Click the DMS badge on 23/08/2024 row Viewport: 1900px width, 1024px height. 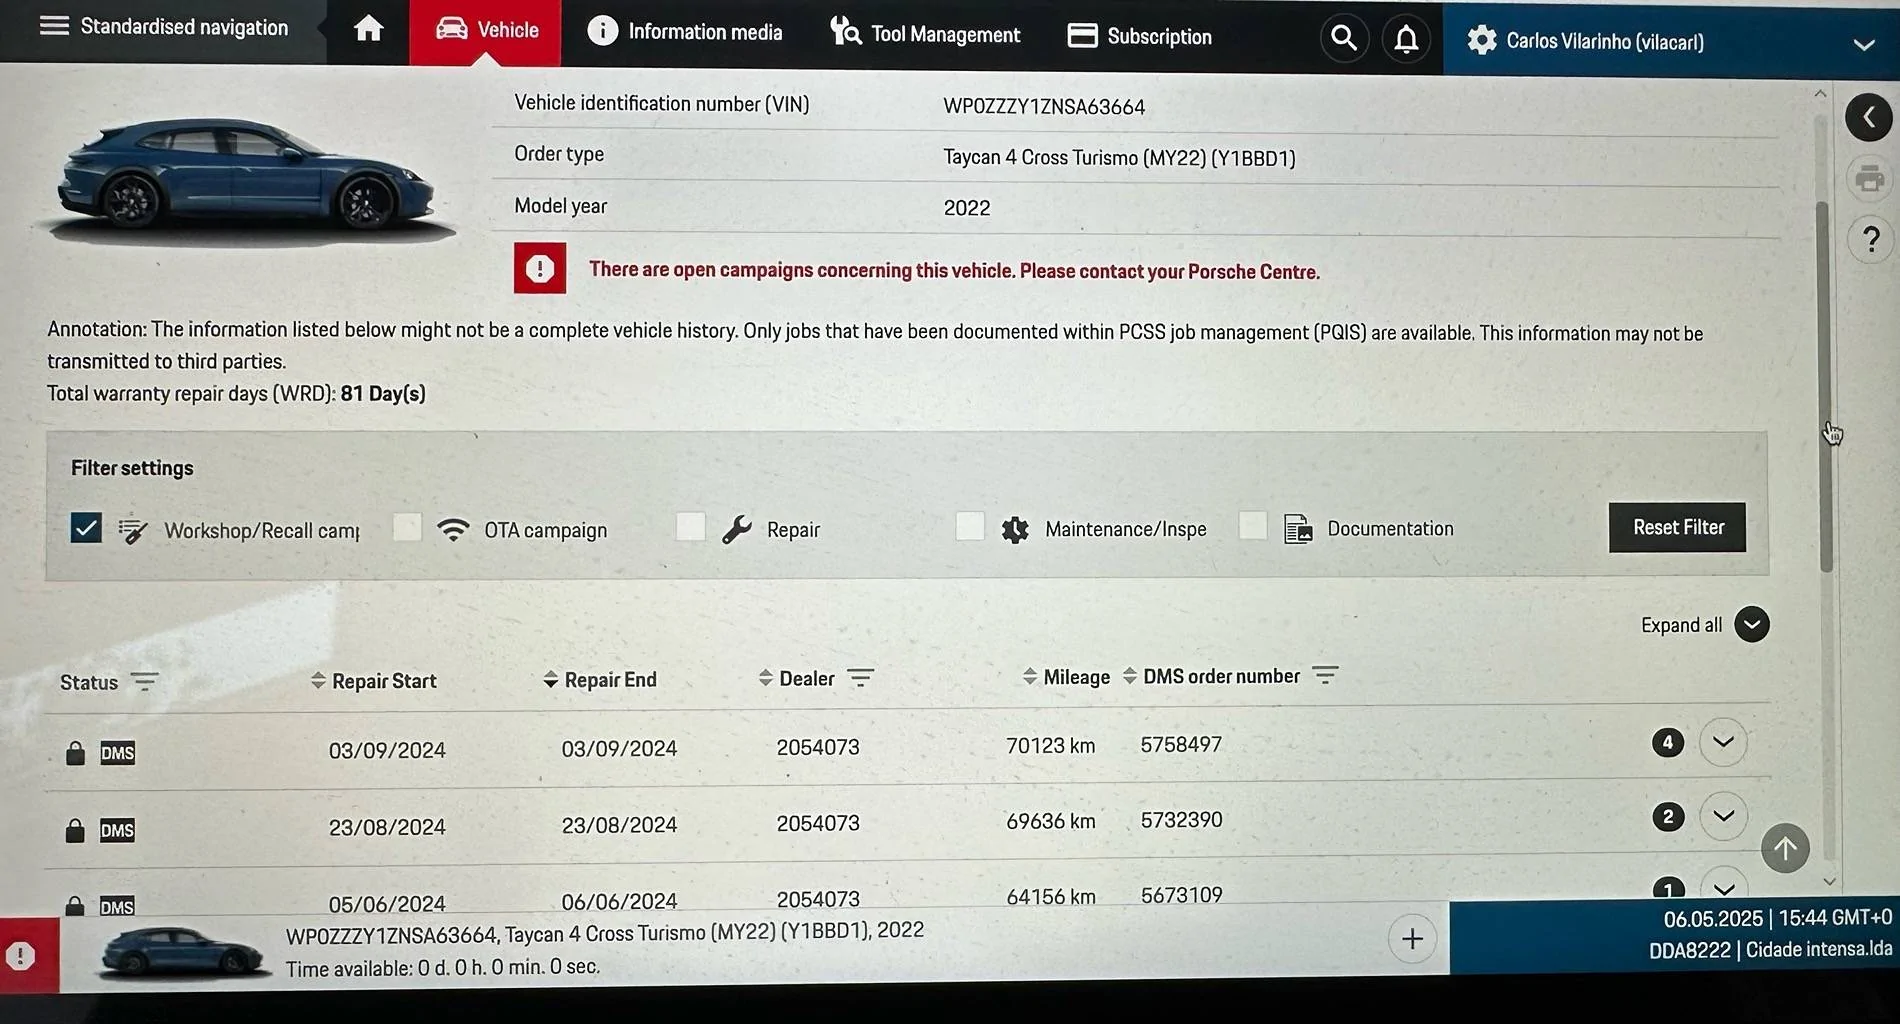click(117, 830)
